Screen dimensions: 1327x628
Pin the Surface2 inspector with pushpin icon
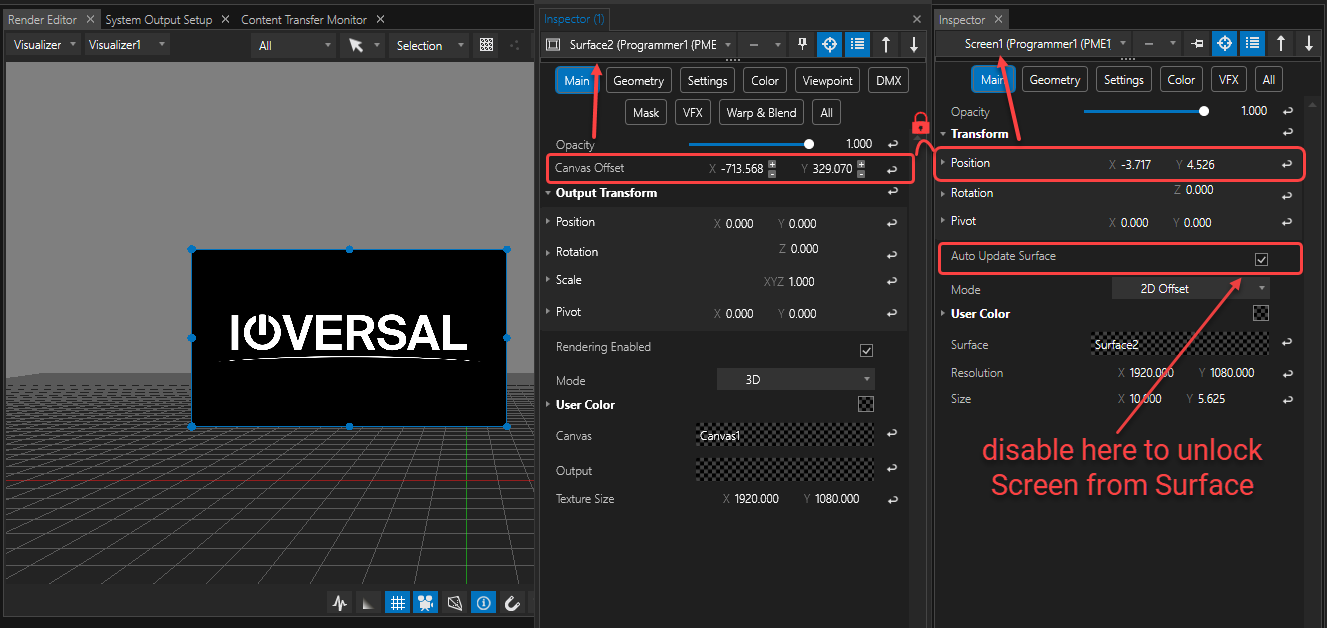click(801, 44)
